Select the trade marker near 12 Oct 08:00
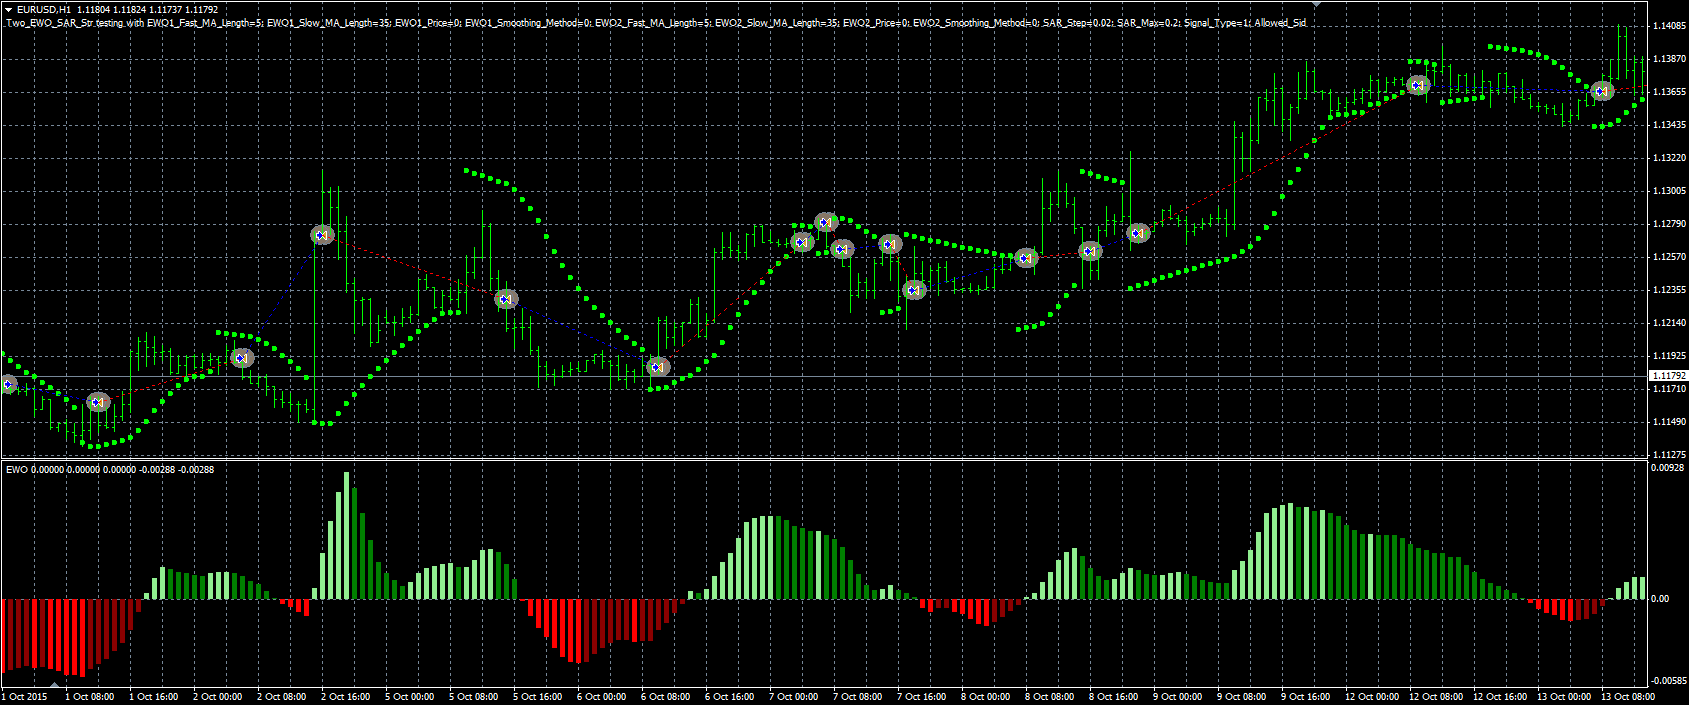The width and height of the screenshot is (1689, 705). click(1417, 85)
